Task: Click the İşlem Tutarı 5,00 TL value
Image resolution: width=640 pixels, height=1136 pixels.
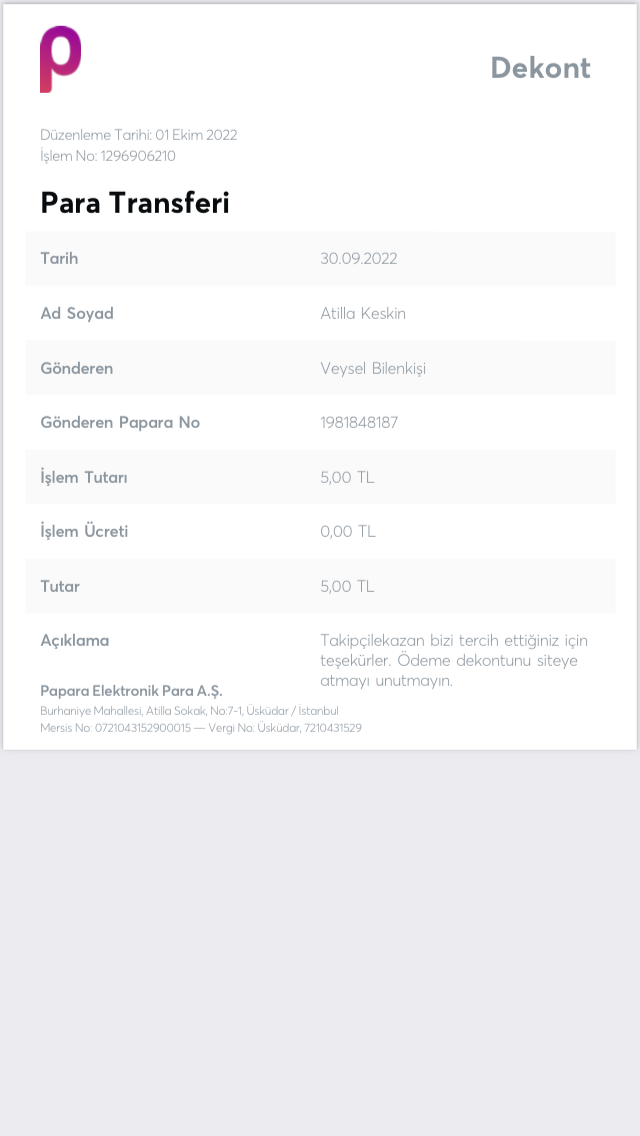Action: click(x=347, y=477)
